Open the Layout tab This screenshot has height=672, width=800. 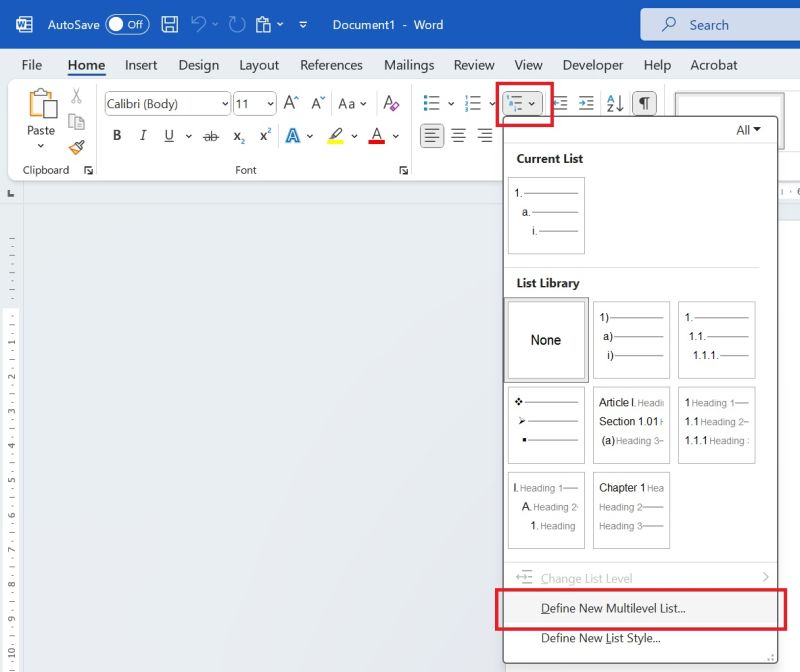tap(259, 65)
